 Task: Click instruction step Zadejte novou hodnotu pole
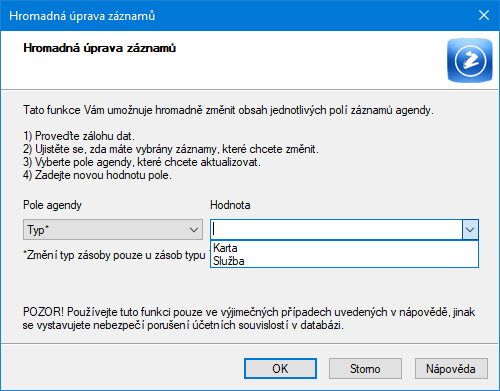pyautogui.click(x=97, y=175)
